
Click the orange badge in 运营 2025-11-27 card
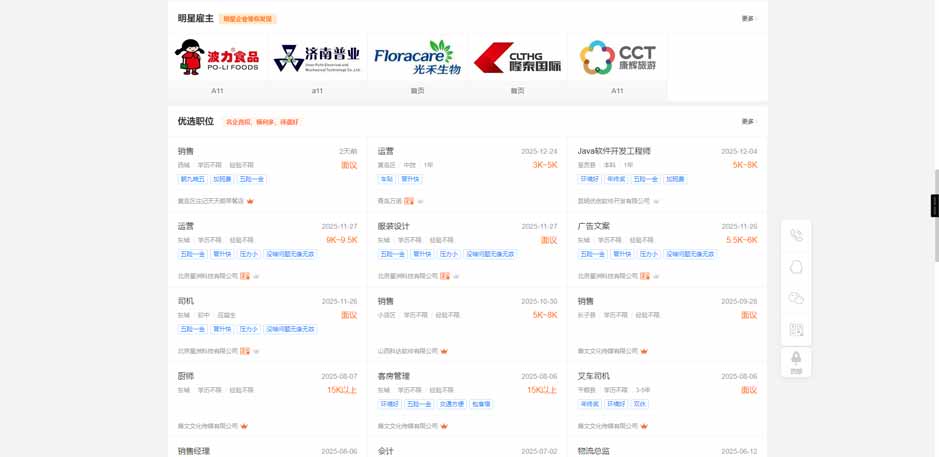(245, 276)
